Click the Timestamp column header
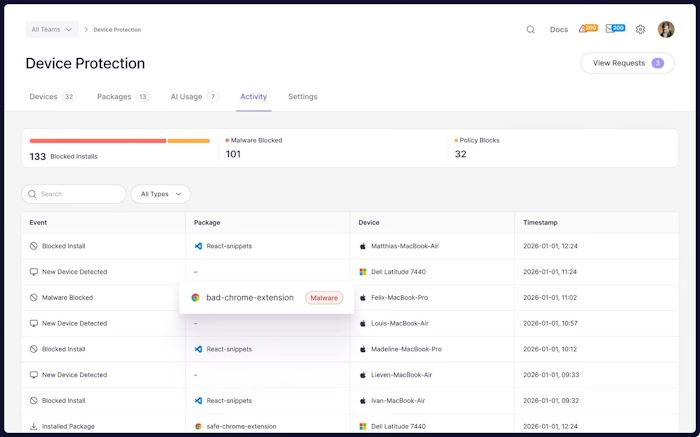 pyautogui.click(x=540, y=222)
